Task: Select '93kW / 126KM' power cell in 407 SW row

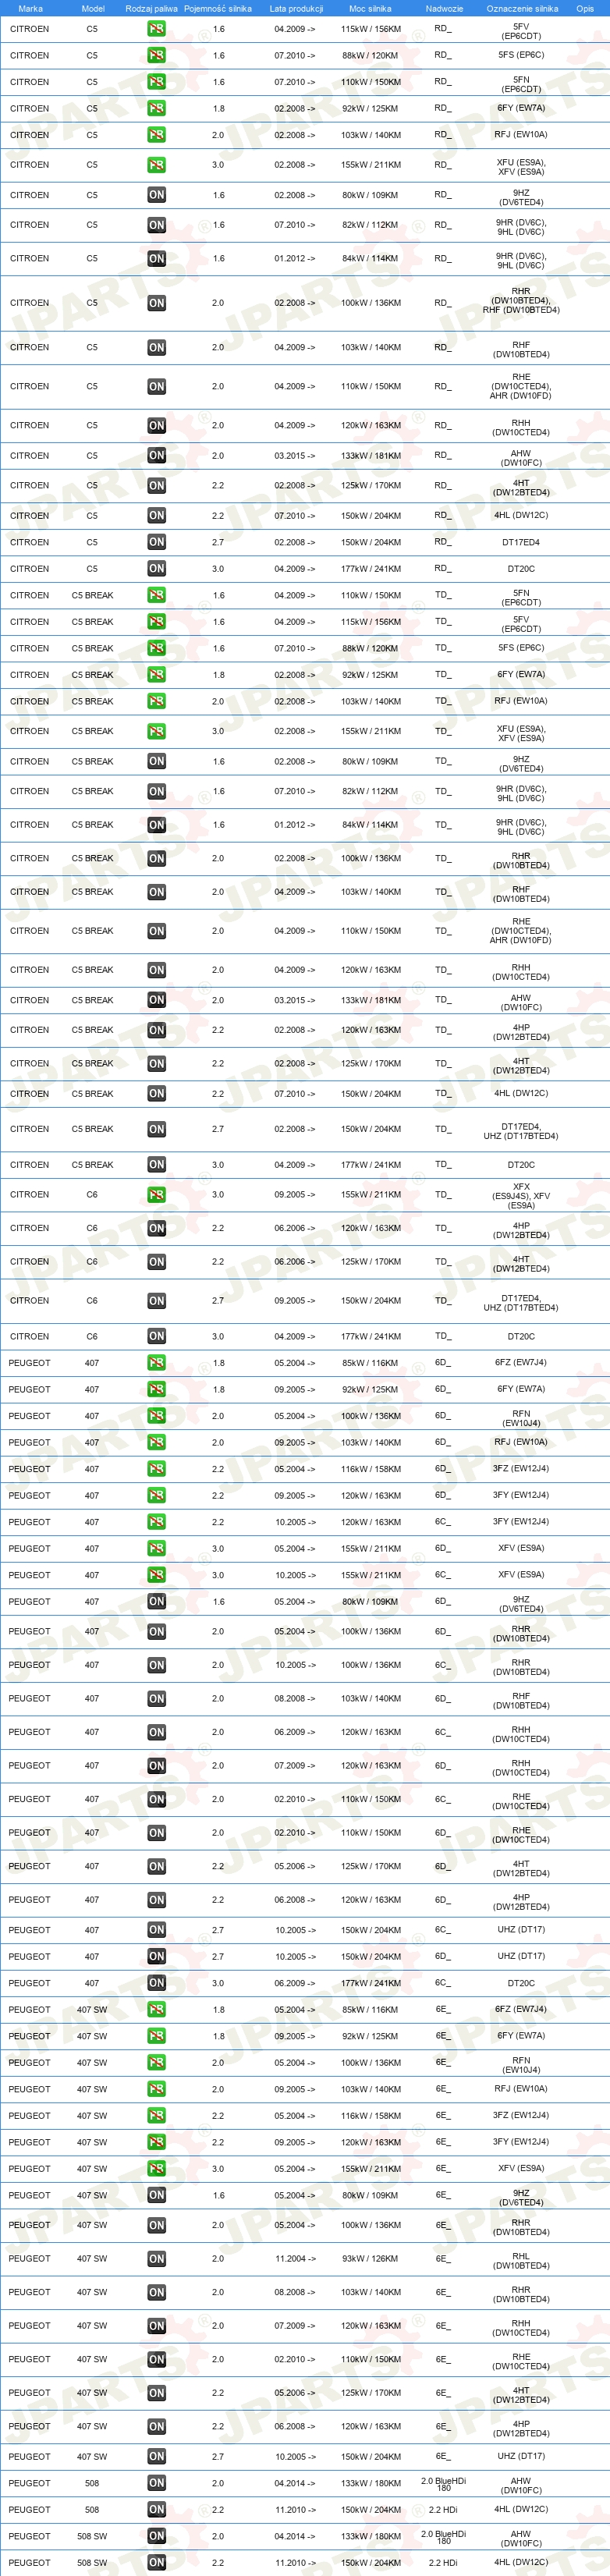Action: point(371,2259)
